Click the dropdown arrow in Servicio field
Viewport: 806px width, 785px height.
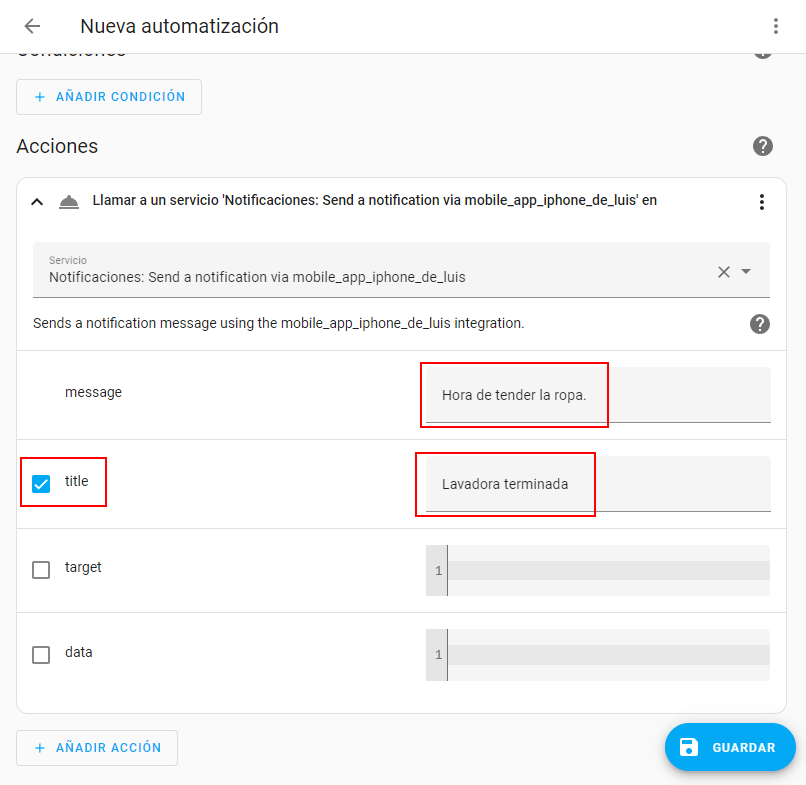[746, 272]
